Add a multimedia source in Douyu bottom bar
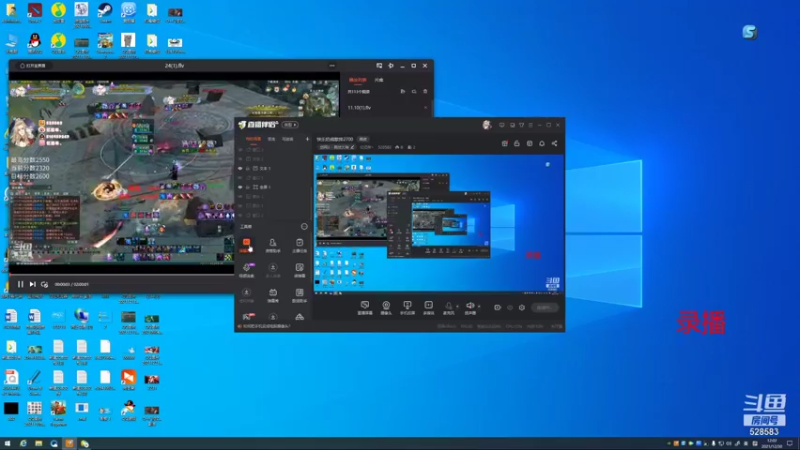Image resolution: width=800 pixels, height=450 pixels. point(429,307)
